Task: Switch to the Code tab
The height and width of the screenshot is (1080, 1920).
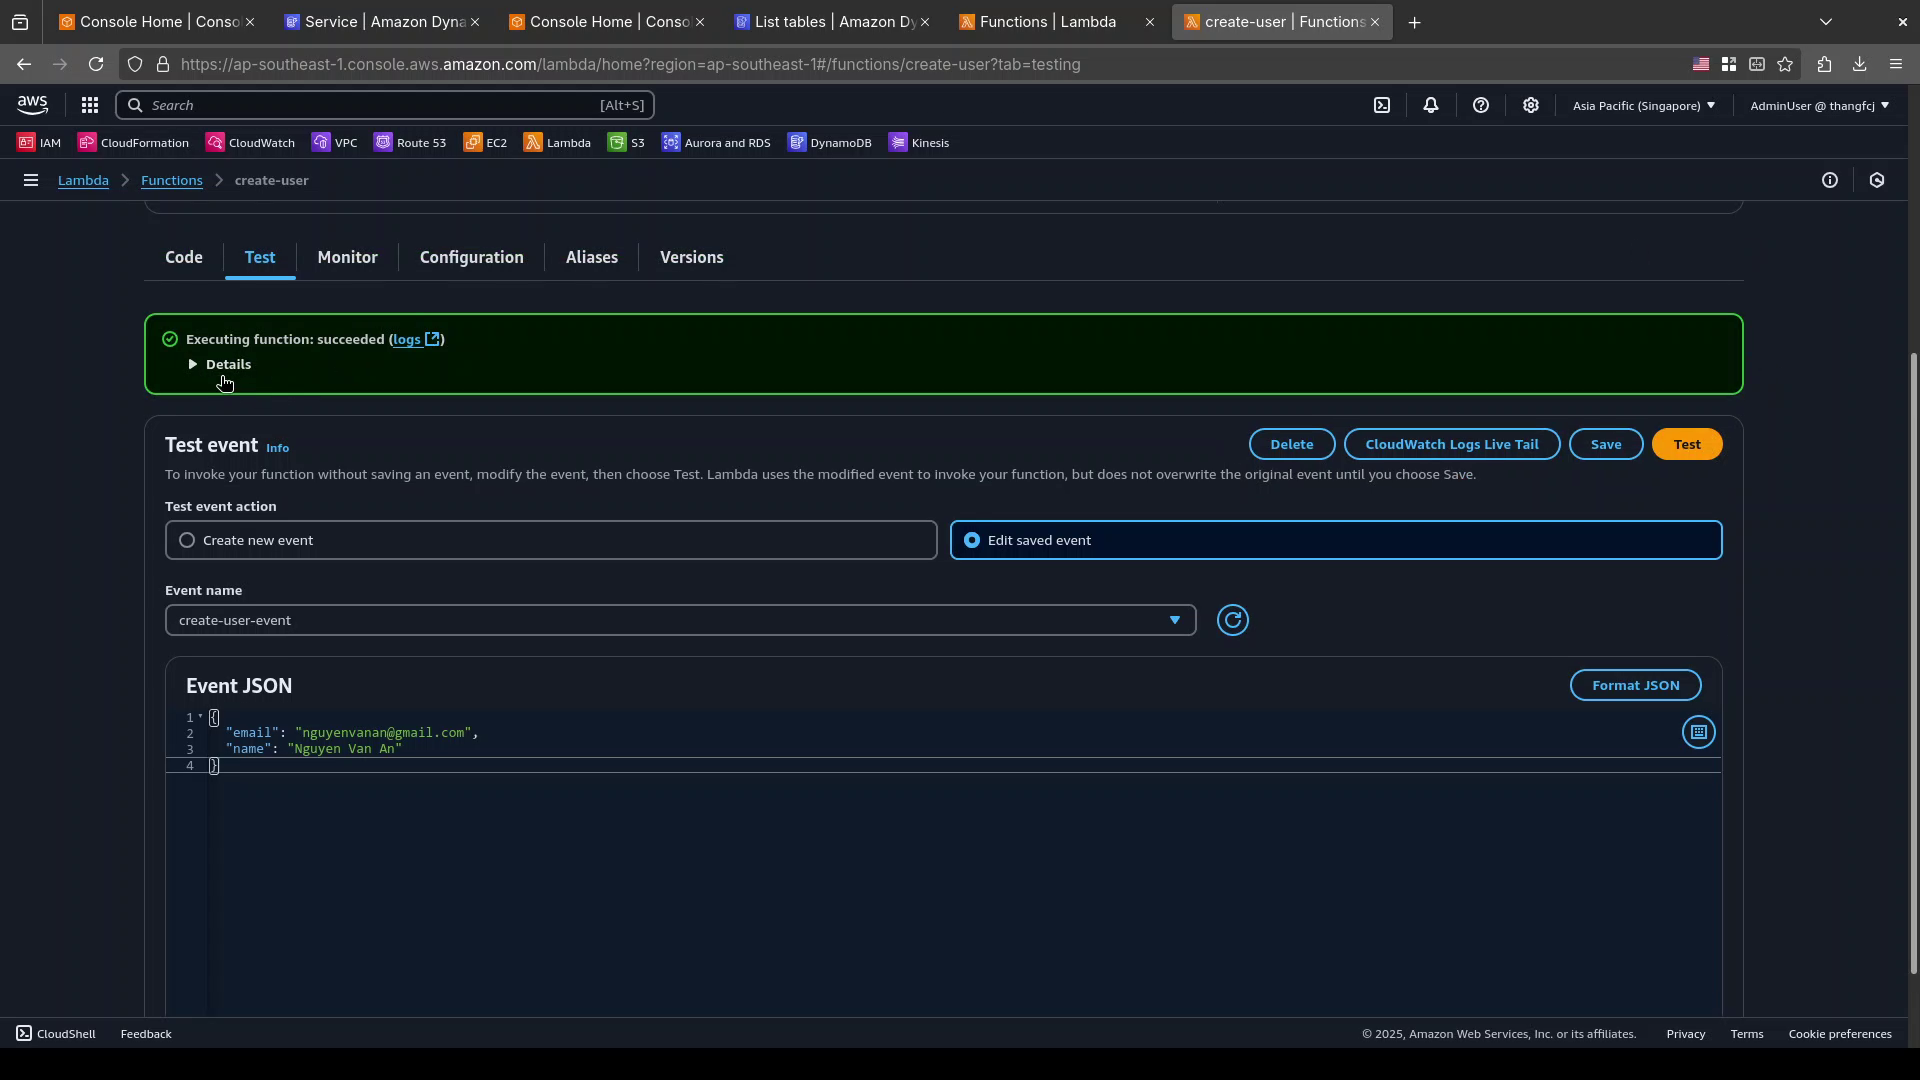Action: pyautogui.click(x=184, y=257)
